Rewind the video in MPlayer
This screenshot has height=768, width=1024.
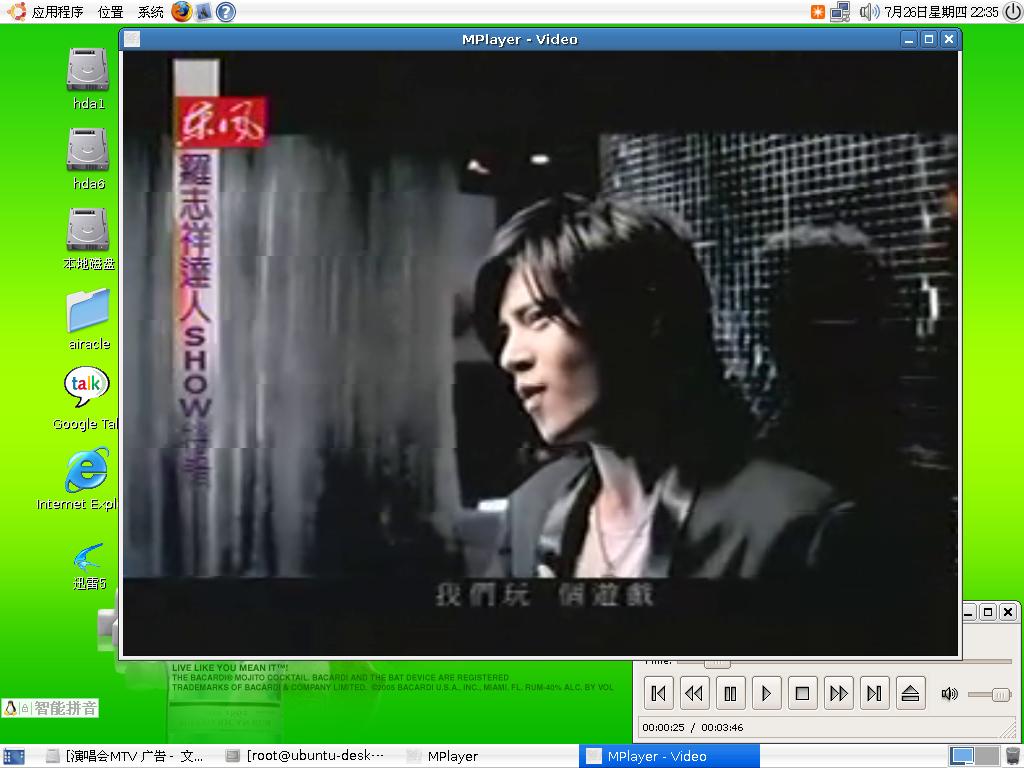point(694,693)
